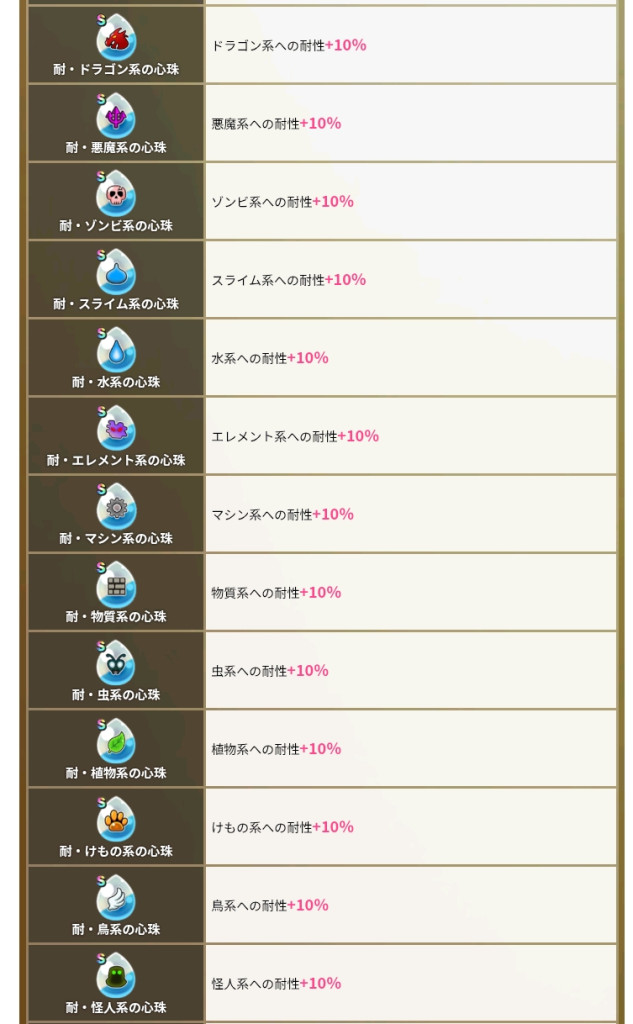This screenshot has height=1024, width=633.
Task: Select the white wing bird orb icon
Action: (116, 897)
